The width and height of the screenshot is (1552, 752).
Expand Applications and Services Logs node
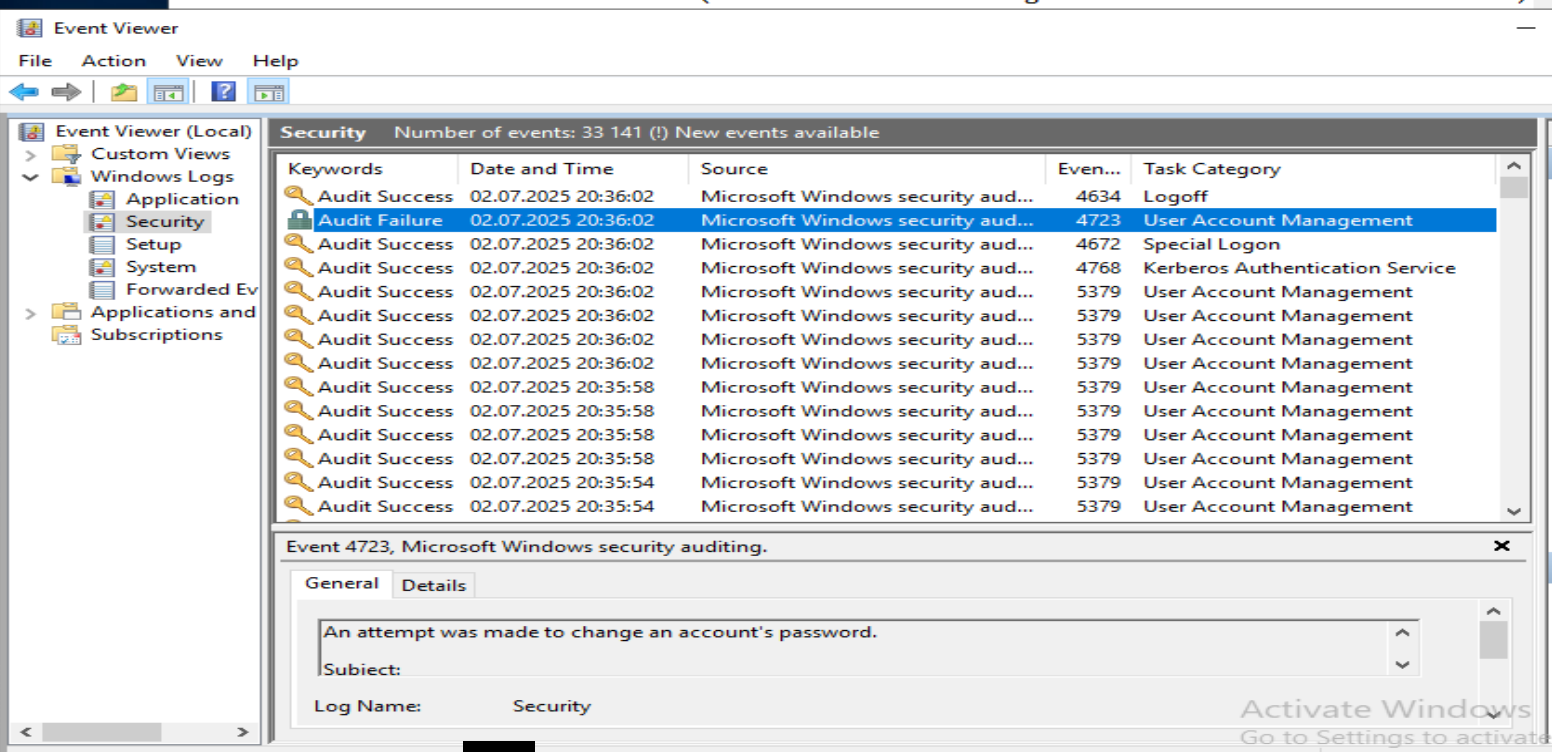coord(31,313)
